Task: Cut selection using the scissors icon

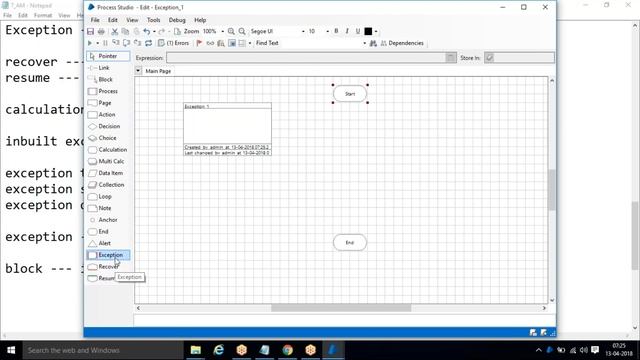Action: pos(115,31)
